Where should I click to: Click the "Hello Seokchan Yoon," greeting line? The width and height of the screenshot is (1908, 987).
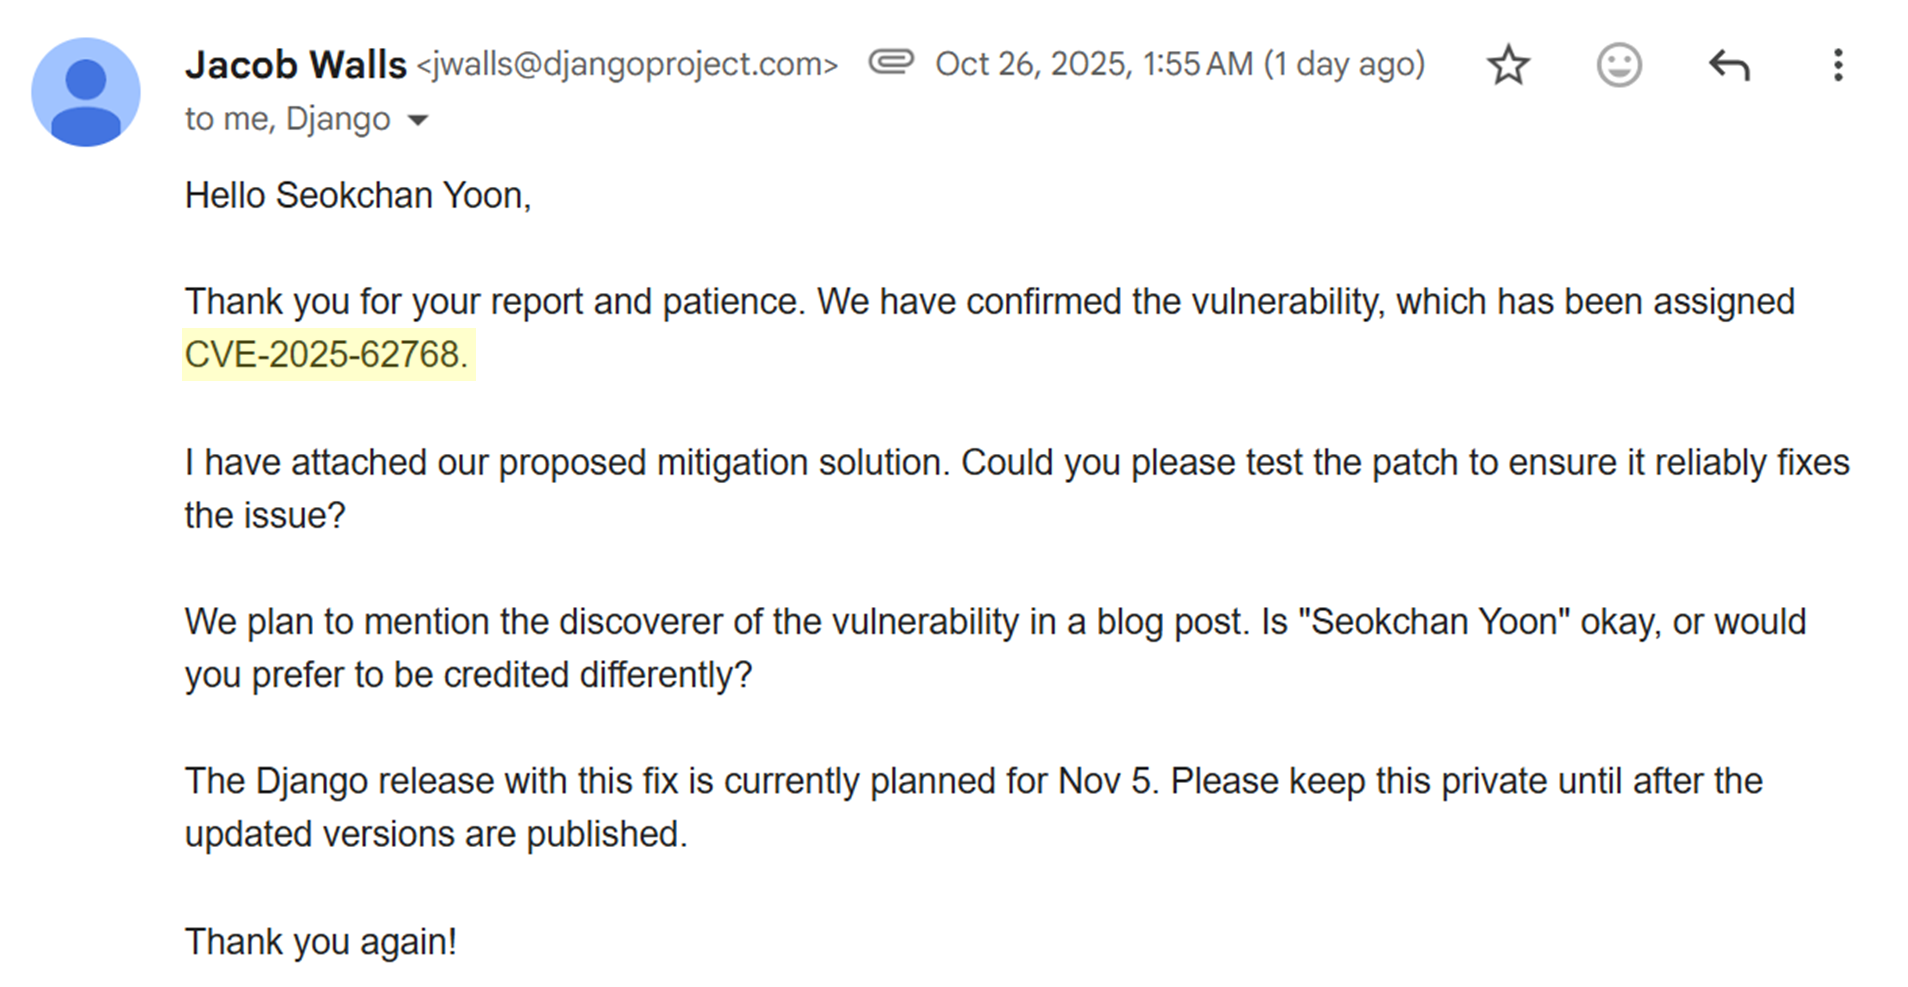(357, 195)
